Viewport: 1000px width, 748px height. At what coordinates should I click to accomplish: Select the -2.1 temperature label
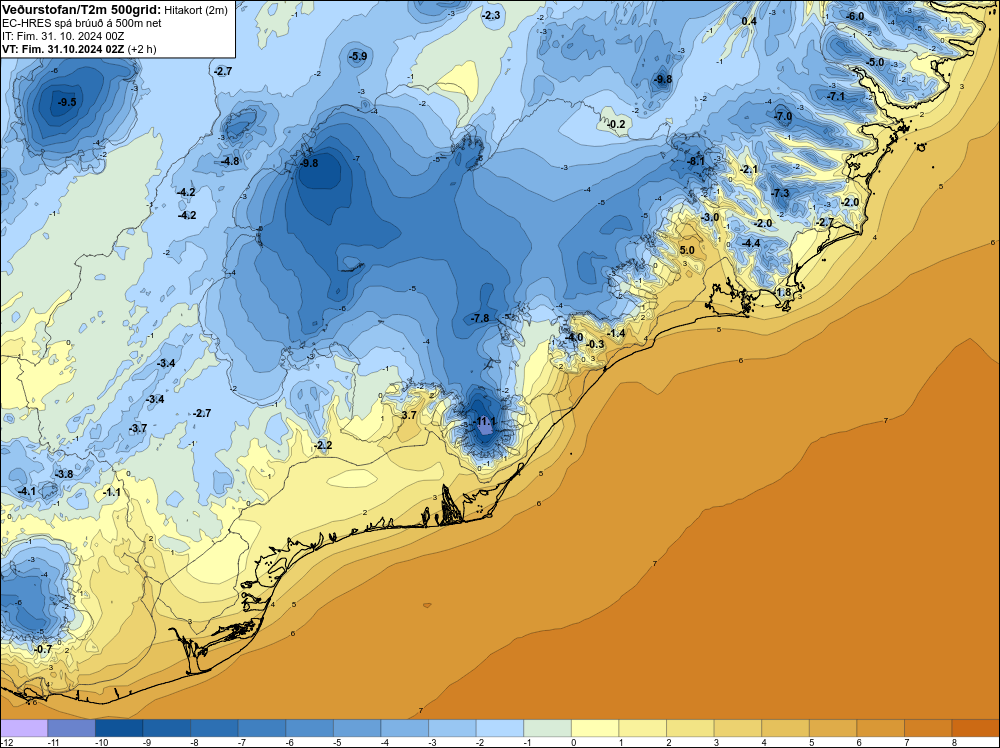pos(749,169)
